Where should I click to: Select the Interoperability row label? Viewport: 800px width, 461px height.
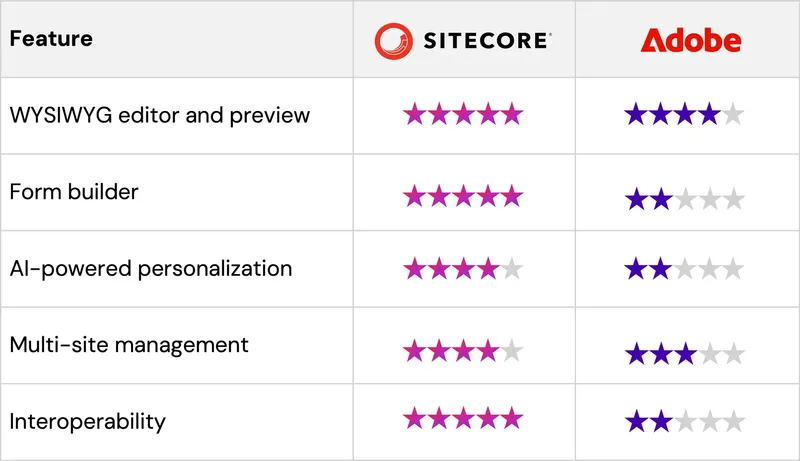88,422
